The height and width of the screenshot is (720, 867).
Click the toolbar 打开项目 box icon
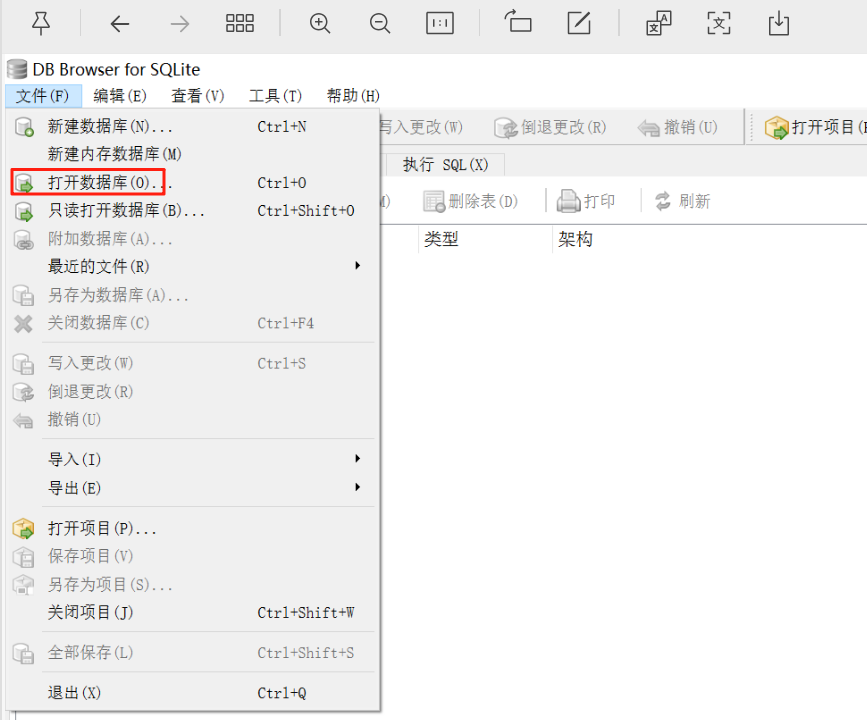(776, 128)
